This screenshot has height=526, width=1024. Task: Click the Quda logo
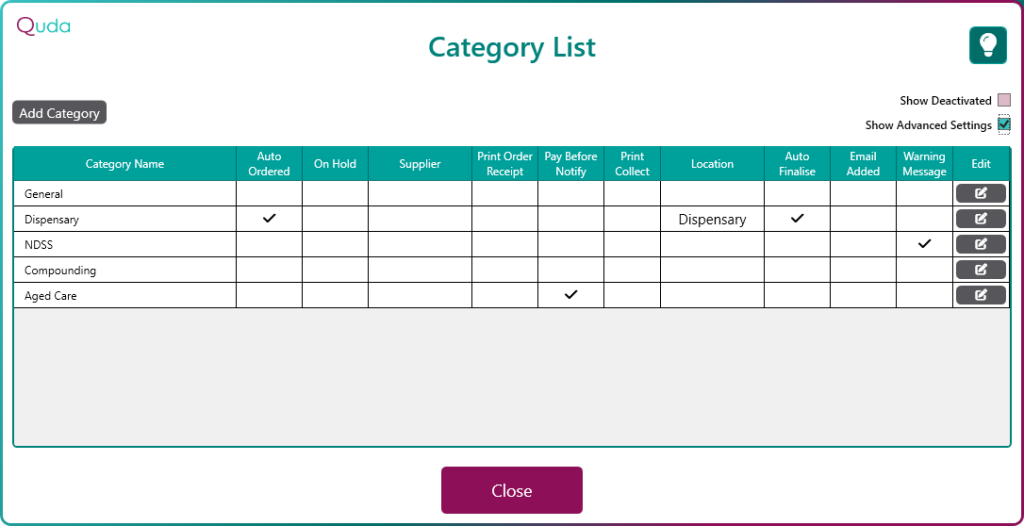click(x=43, y=26)
